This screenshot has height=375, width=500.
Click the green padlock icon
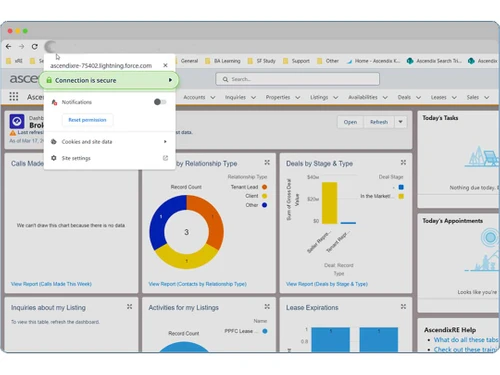pyautogui.click(x=49, y=80)
